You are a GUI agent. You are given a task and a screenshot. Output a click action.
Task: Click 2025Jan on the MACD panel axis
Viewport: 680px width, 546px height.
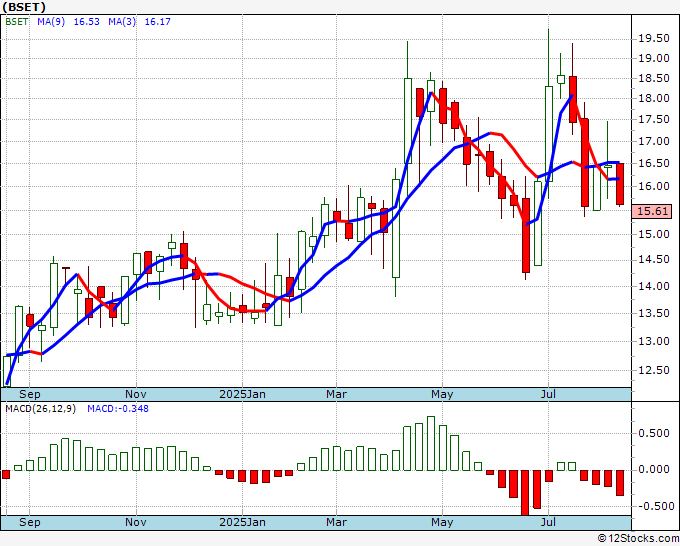(x=242, y=522)
